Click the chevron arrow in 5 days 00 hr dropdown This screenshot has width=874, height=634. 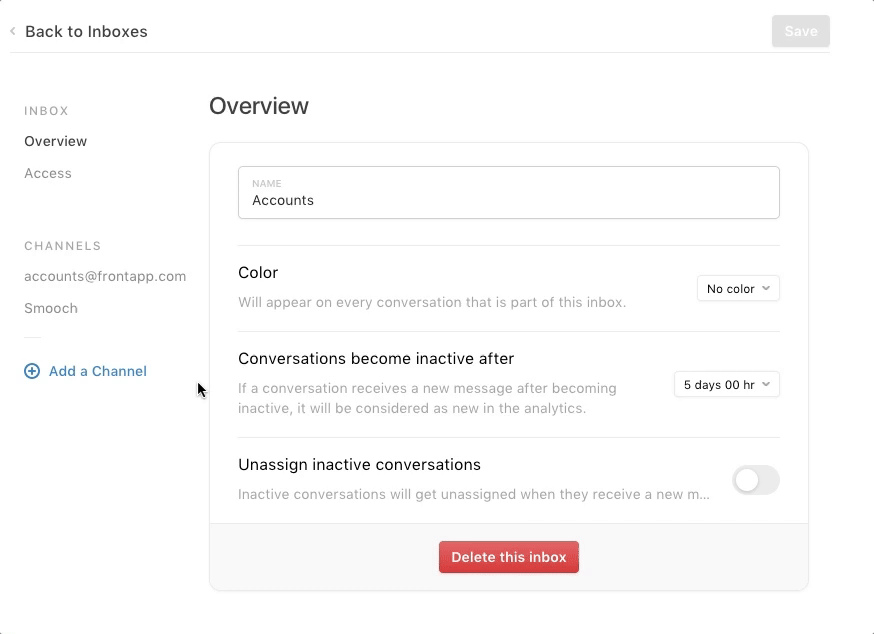pyautogui.click(x=766, y=384)
